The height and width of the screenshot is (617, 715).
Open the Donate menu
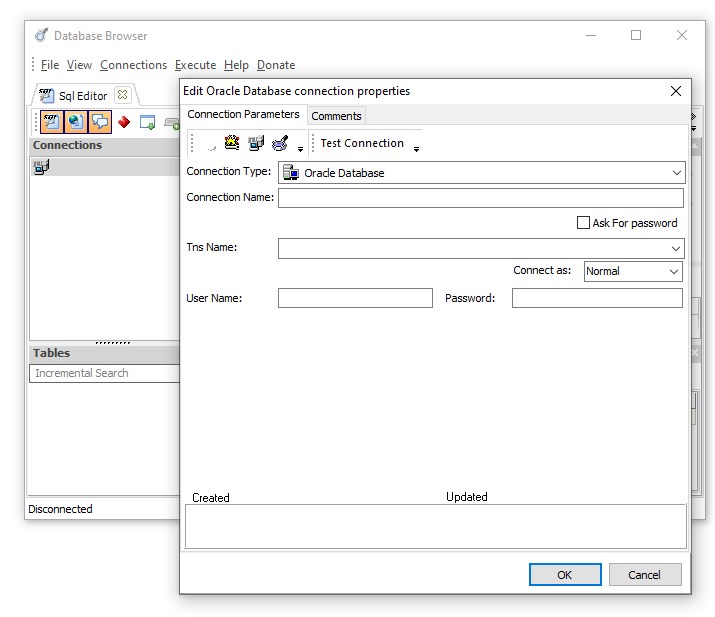click(x=276, y=65)
